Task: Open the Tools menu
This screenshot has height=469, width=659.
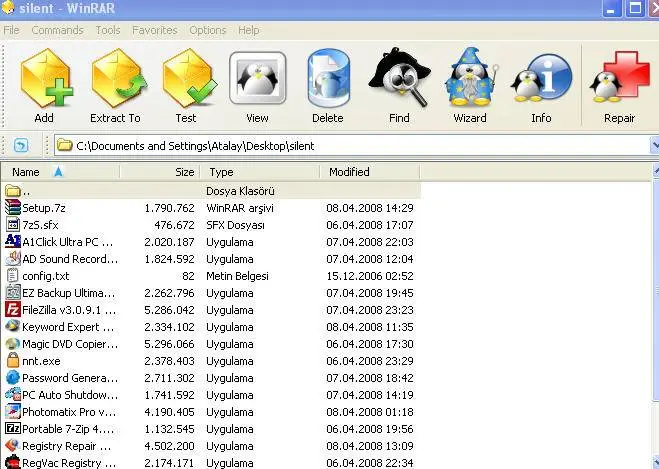Action: point(108,30)
